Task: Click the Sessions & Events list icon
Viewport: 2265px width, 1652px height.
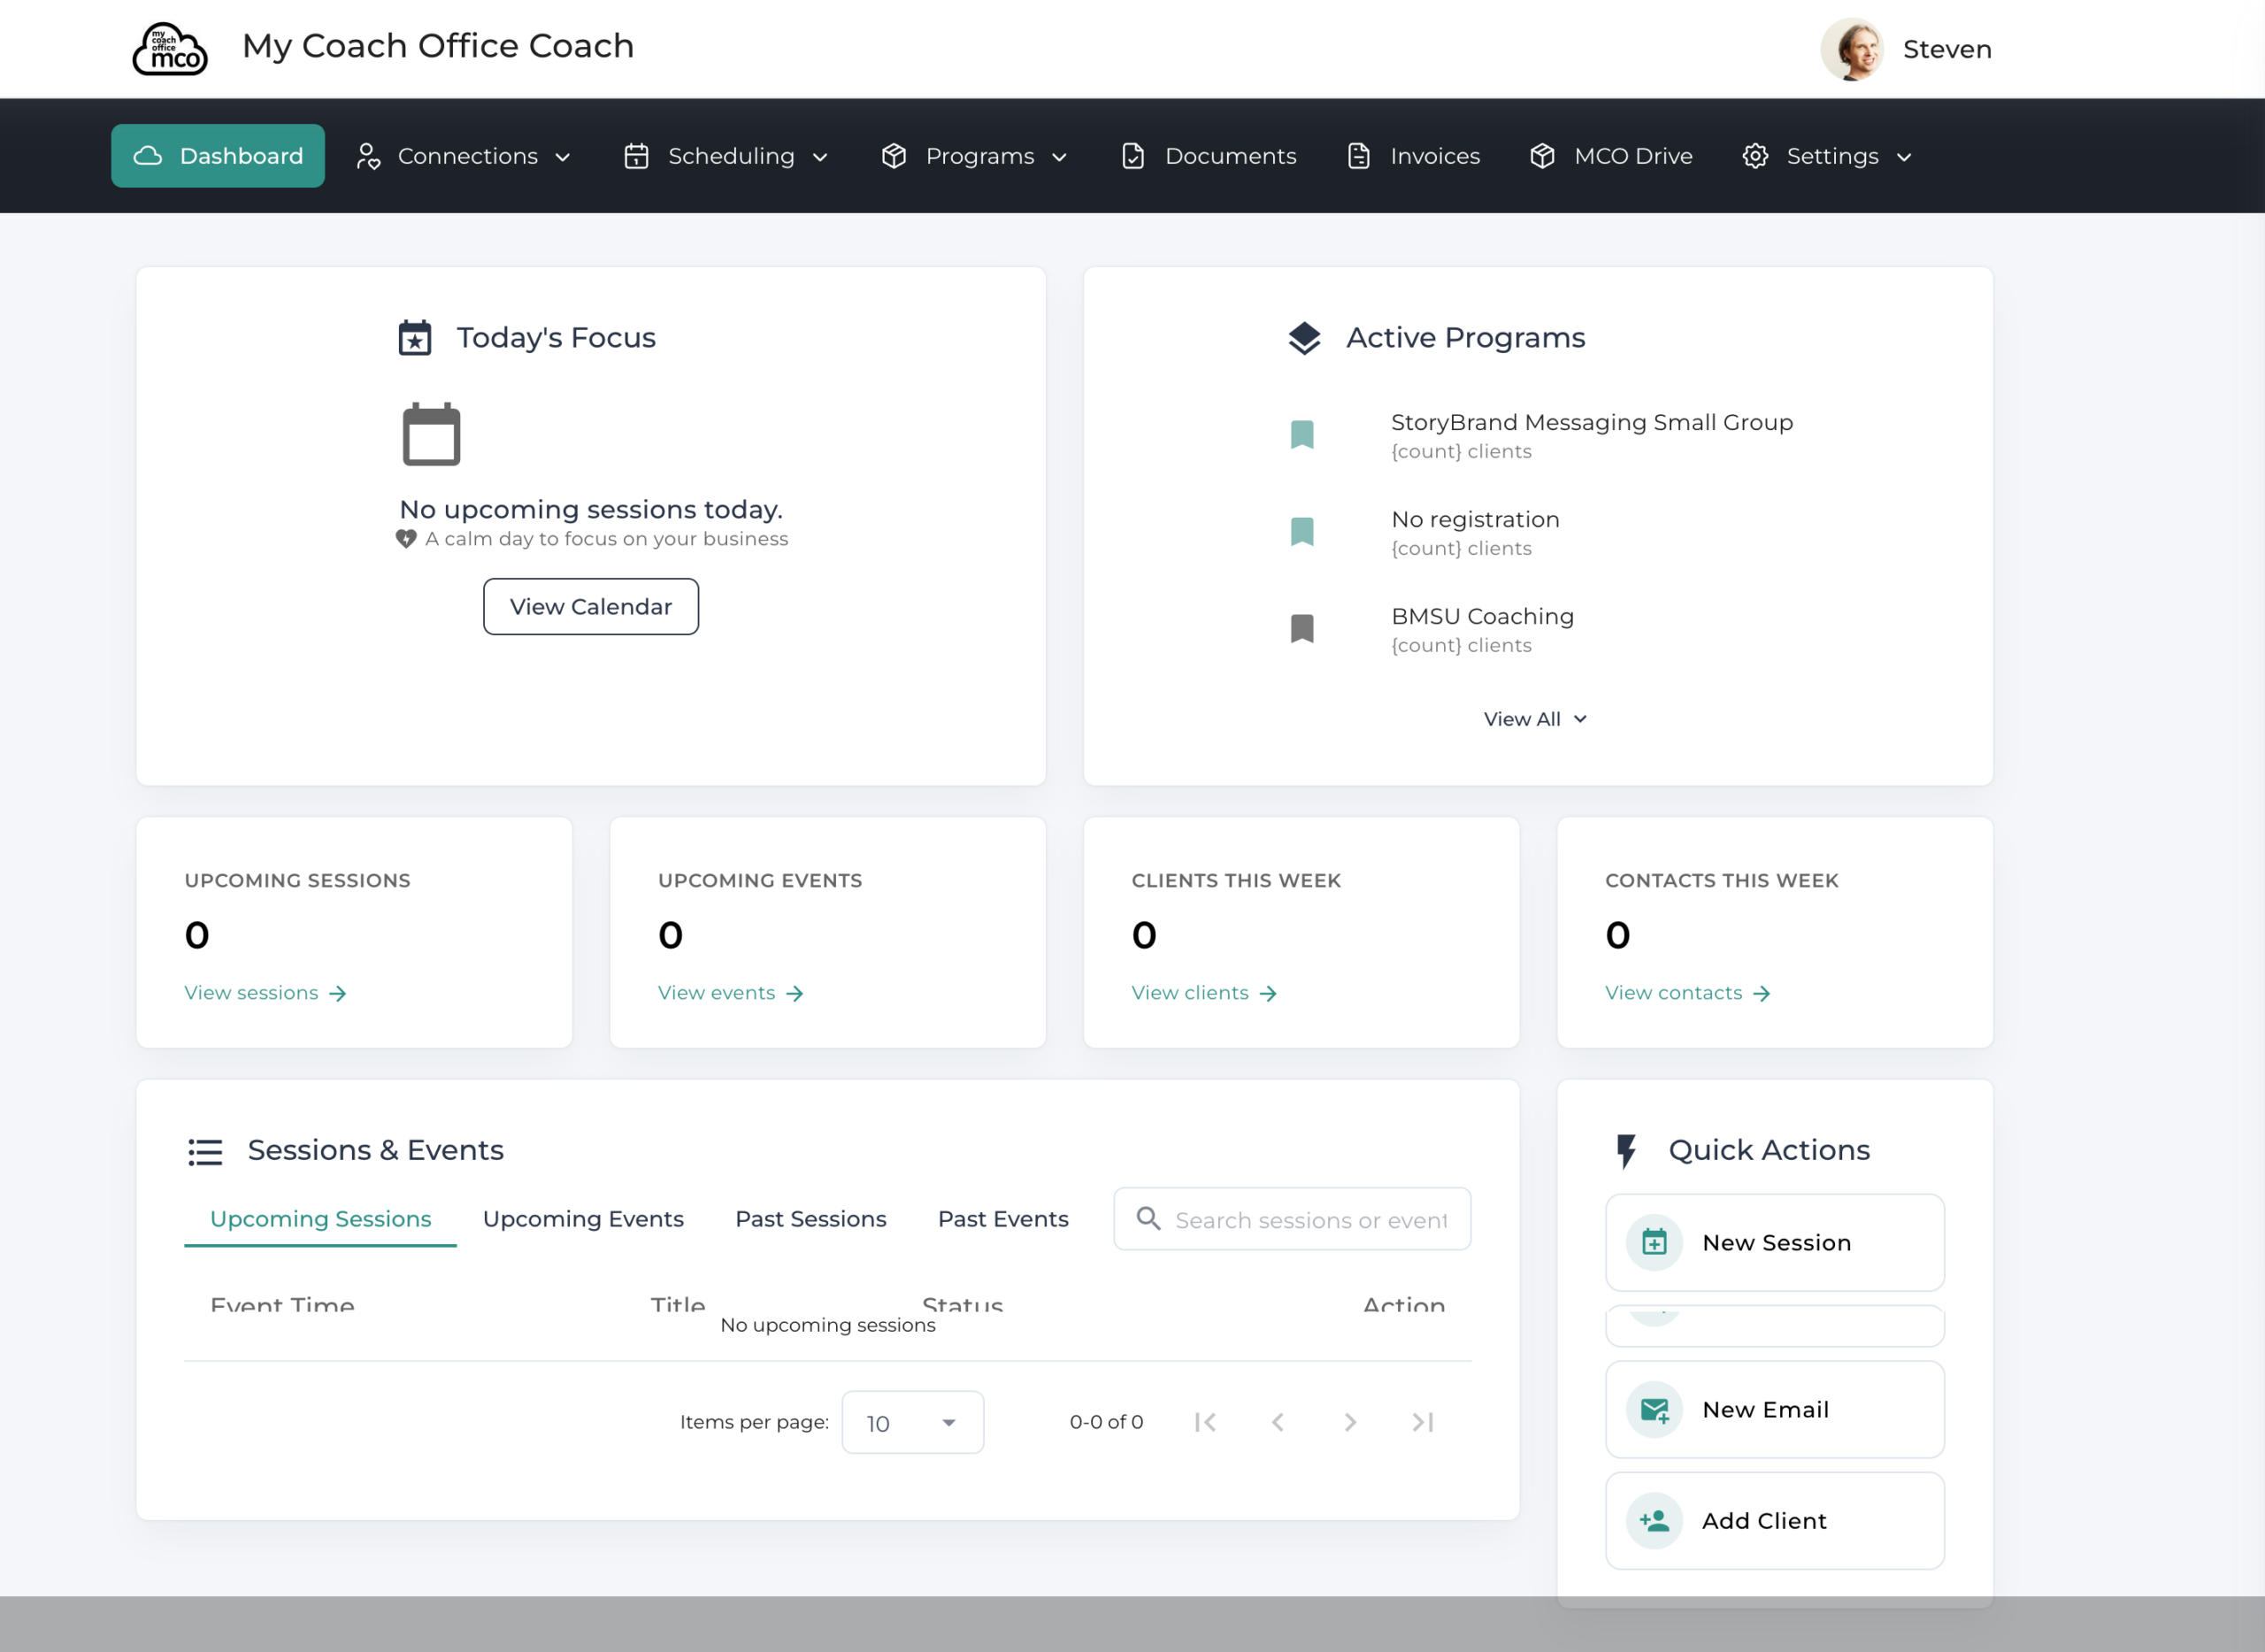Action: click(x=205, y=1152)
